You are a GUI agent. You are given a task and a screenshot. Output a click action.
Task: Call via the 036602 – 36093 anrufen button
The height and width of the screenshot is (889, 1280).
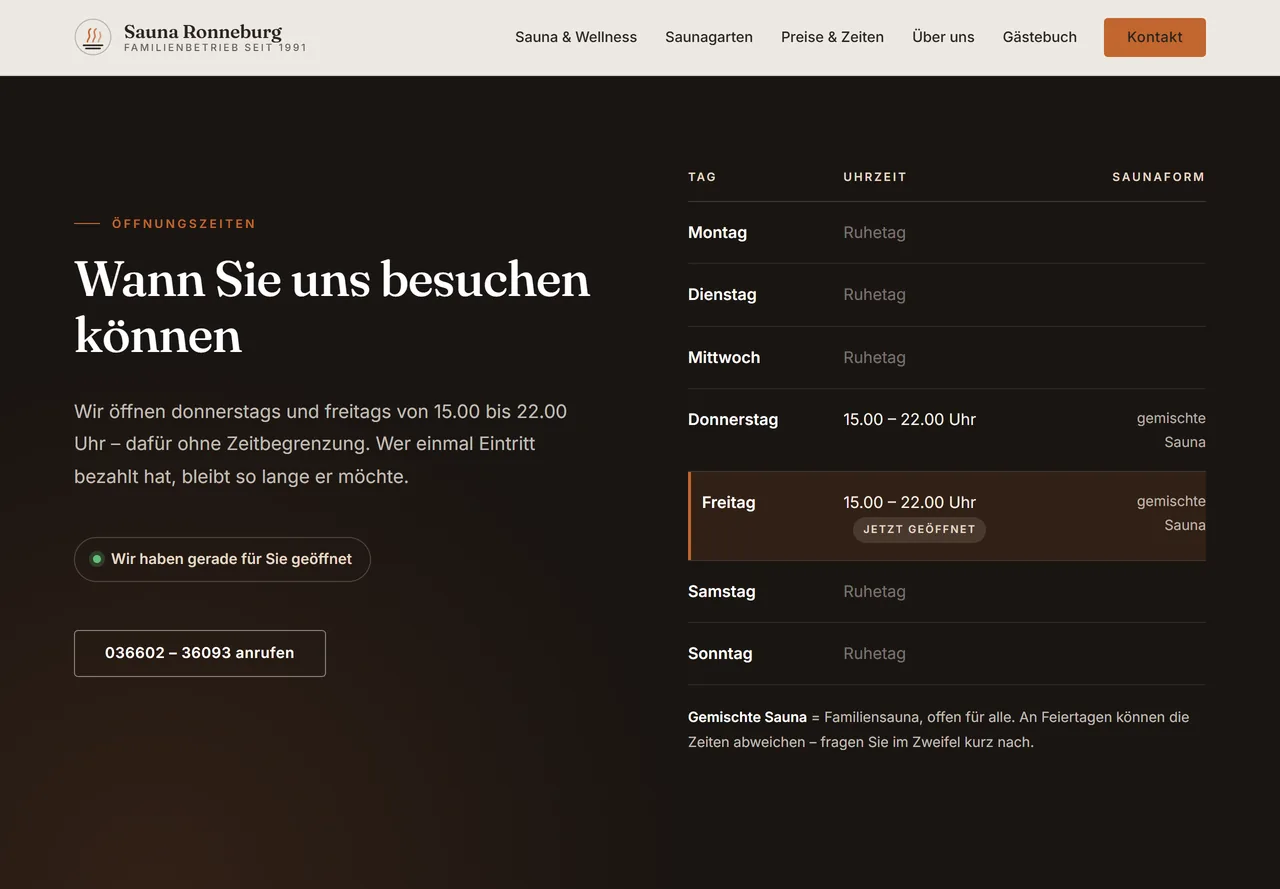click(200, 653)
